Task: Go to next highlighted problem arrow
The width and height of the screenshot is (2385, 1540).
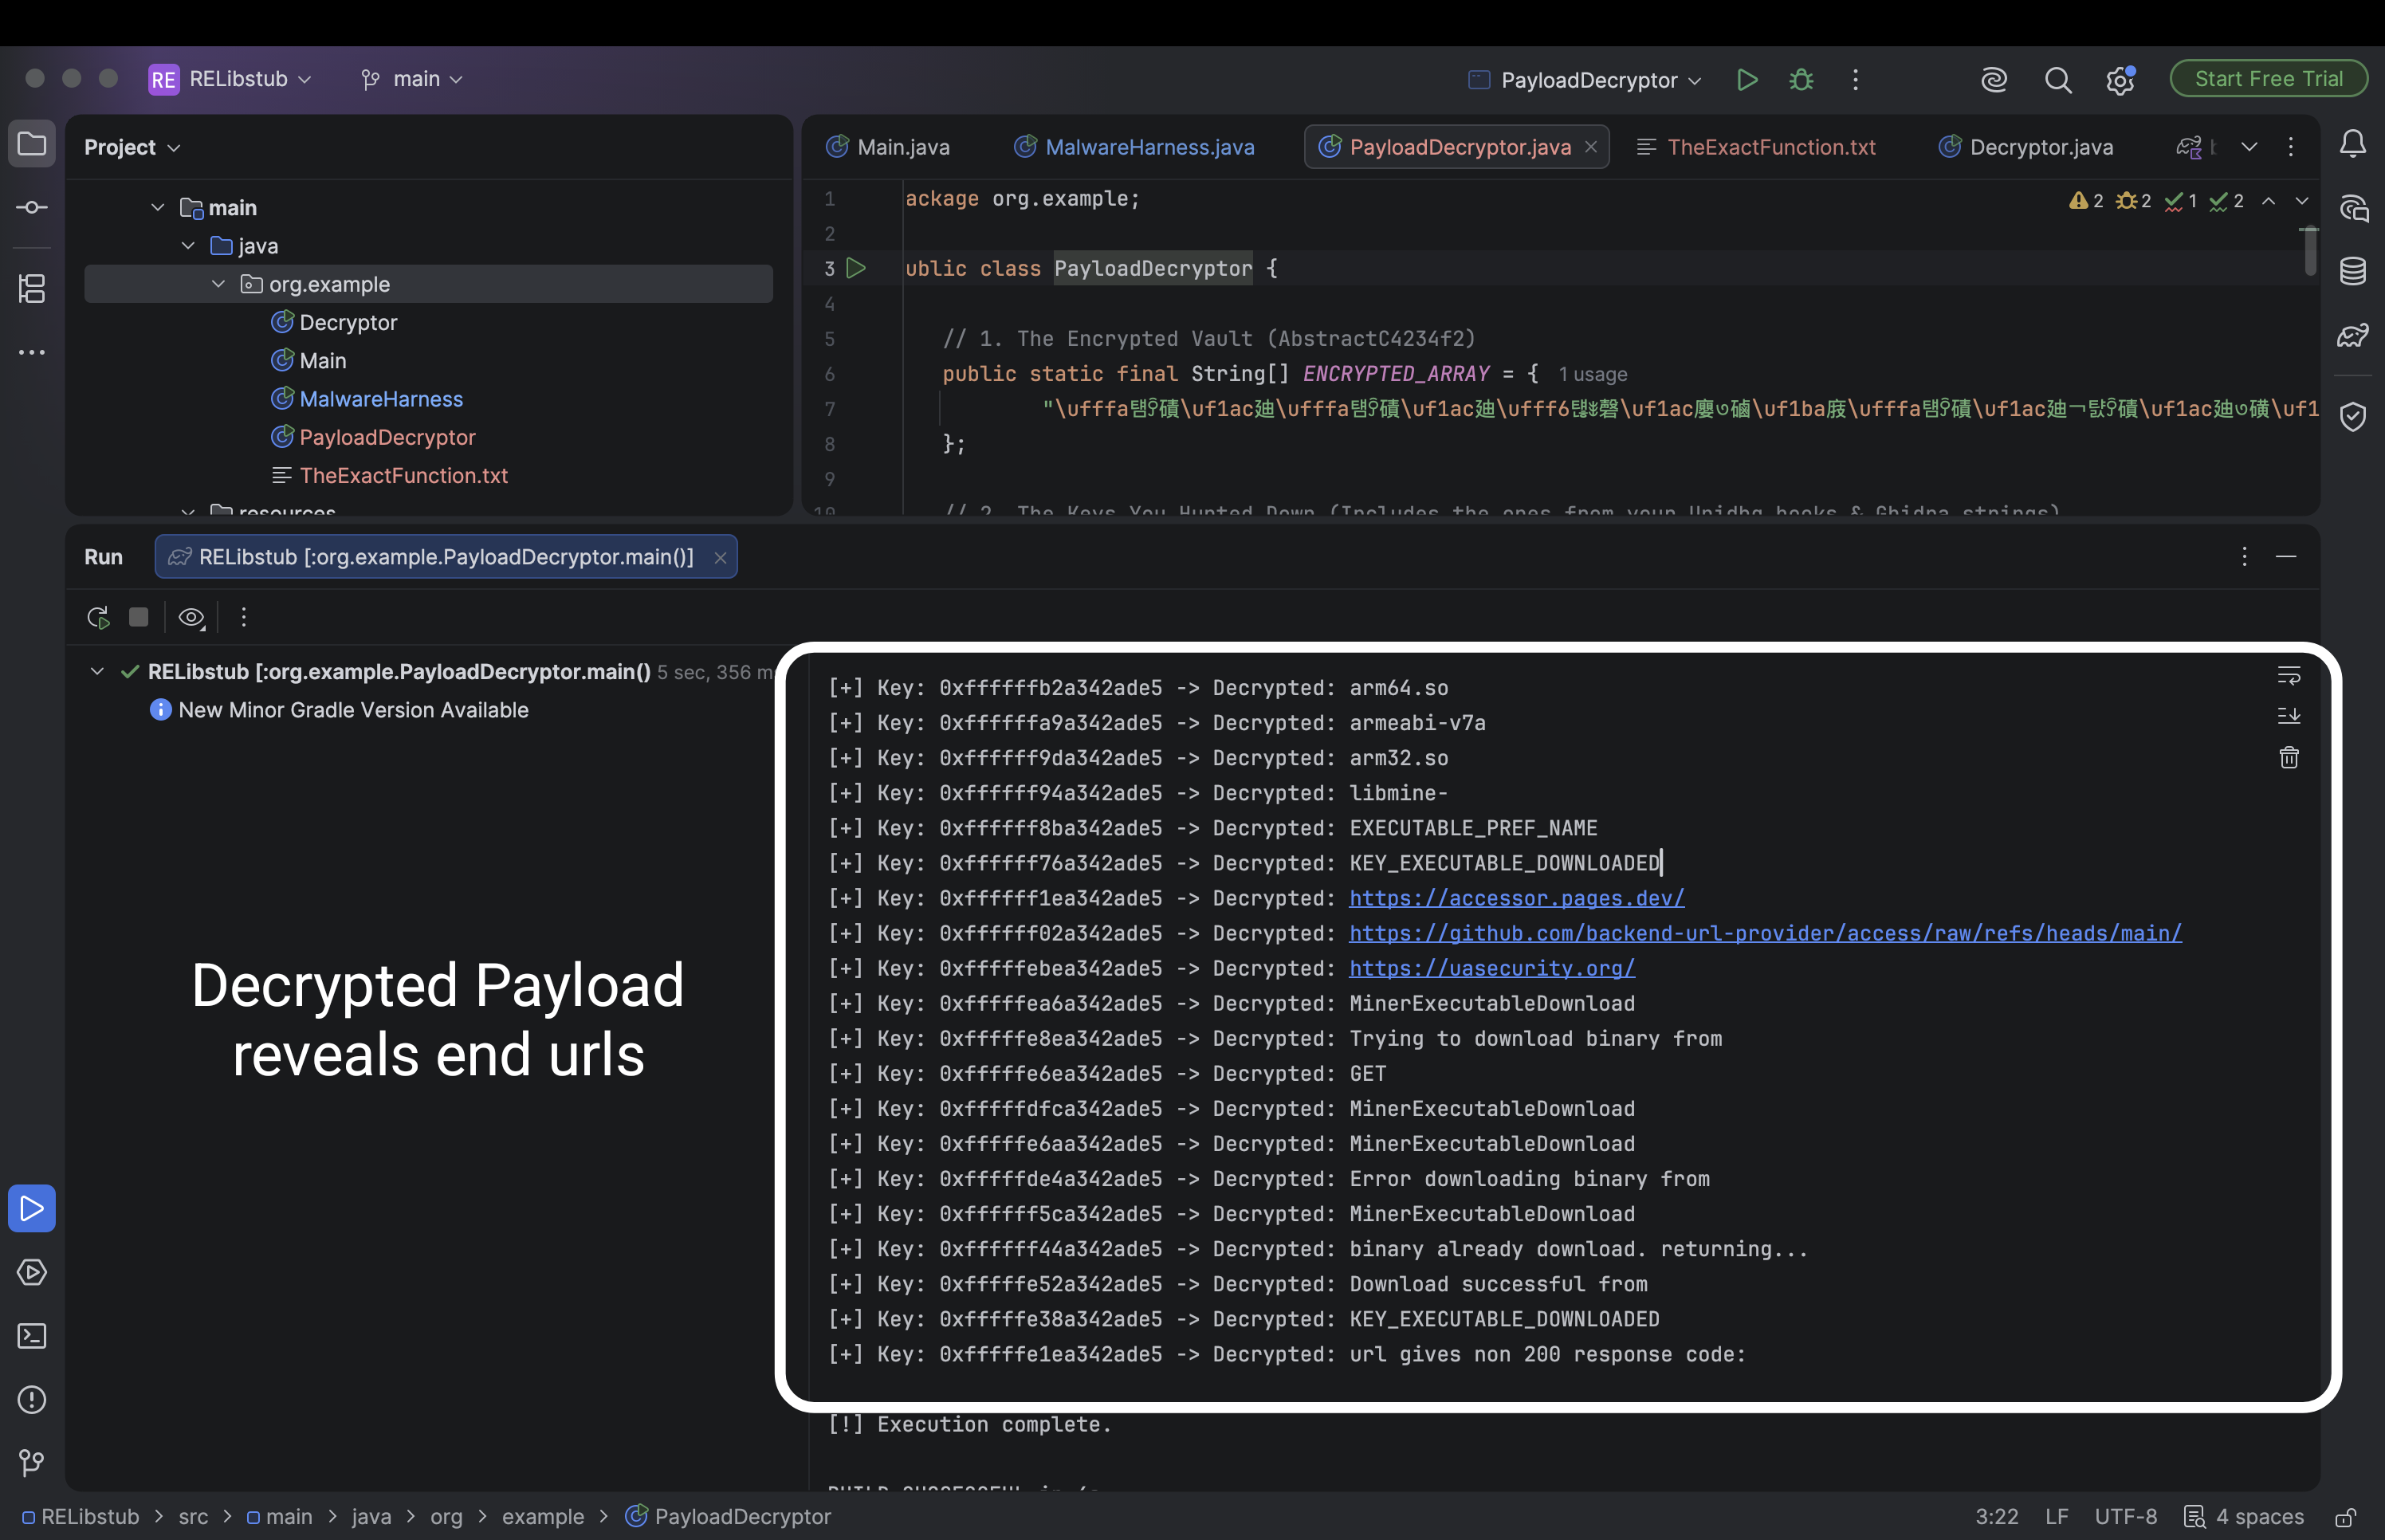Action: click(x=2302, y=201)
